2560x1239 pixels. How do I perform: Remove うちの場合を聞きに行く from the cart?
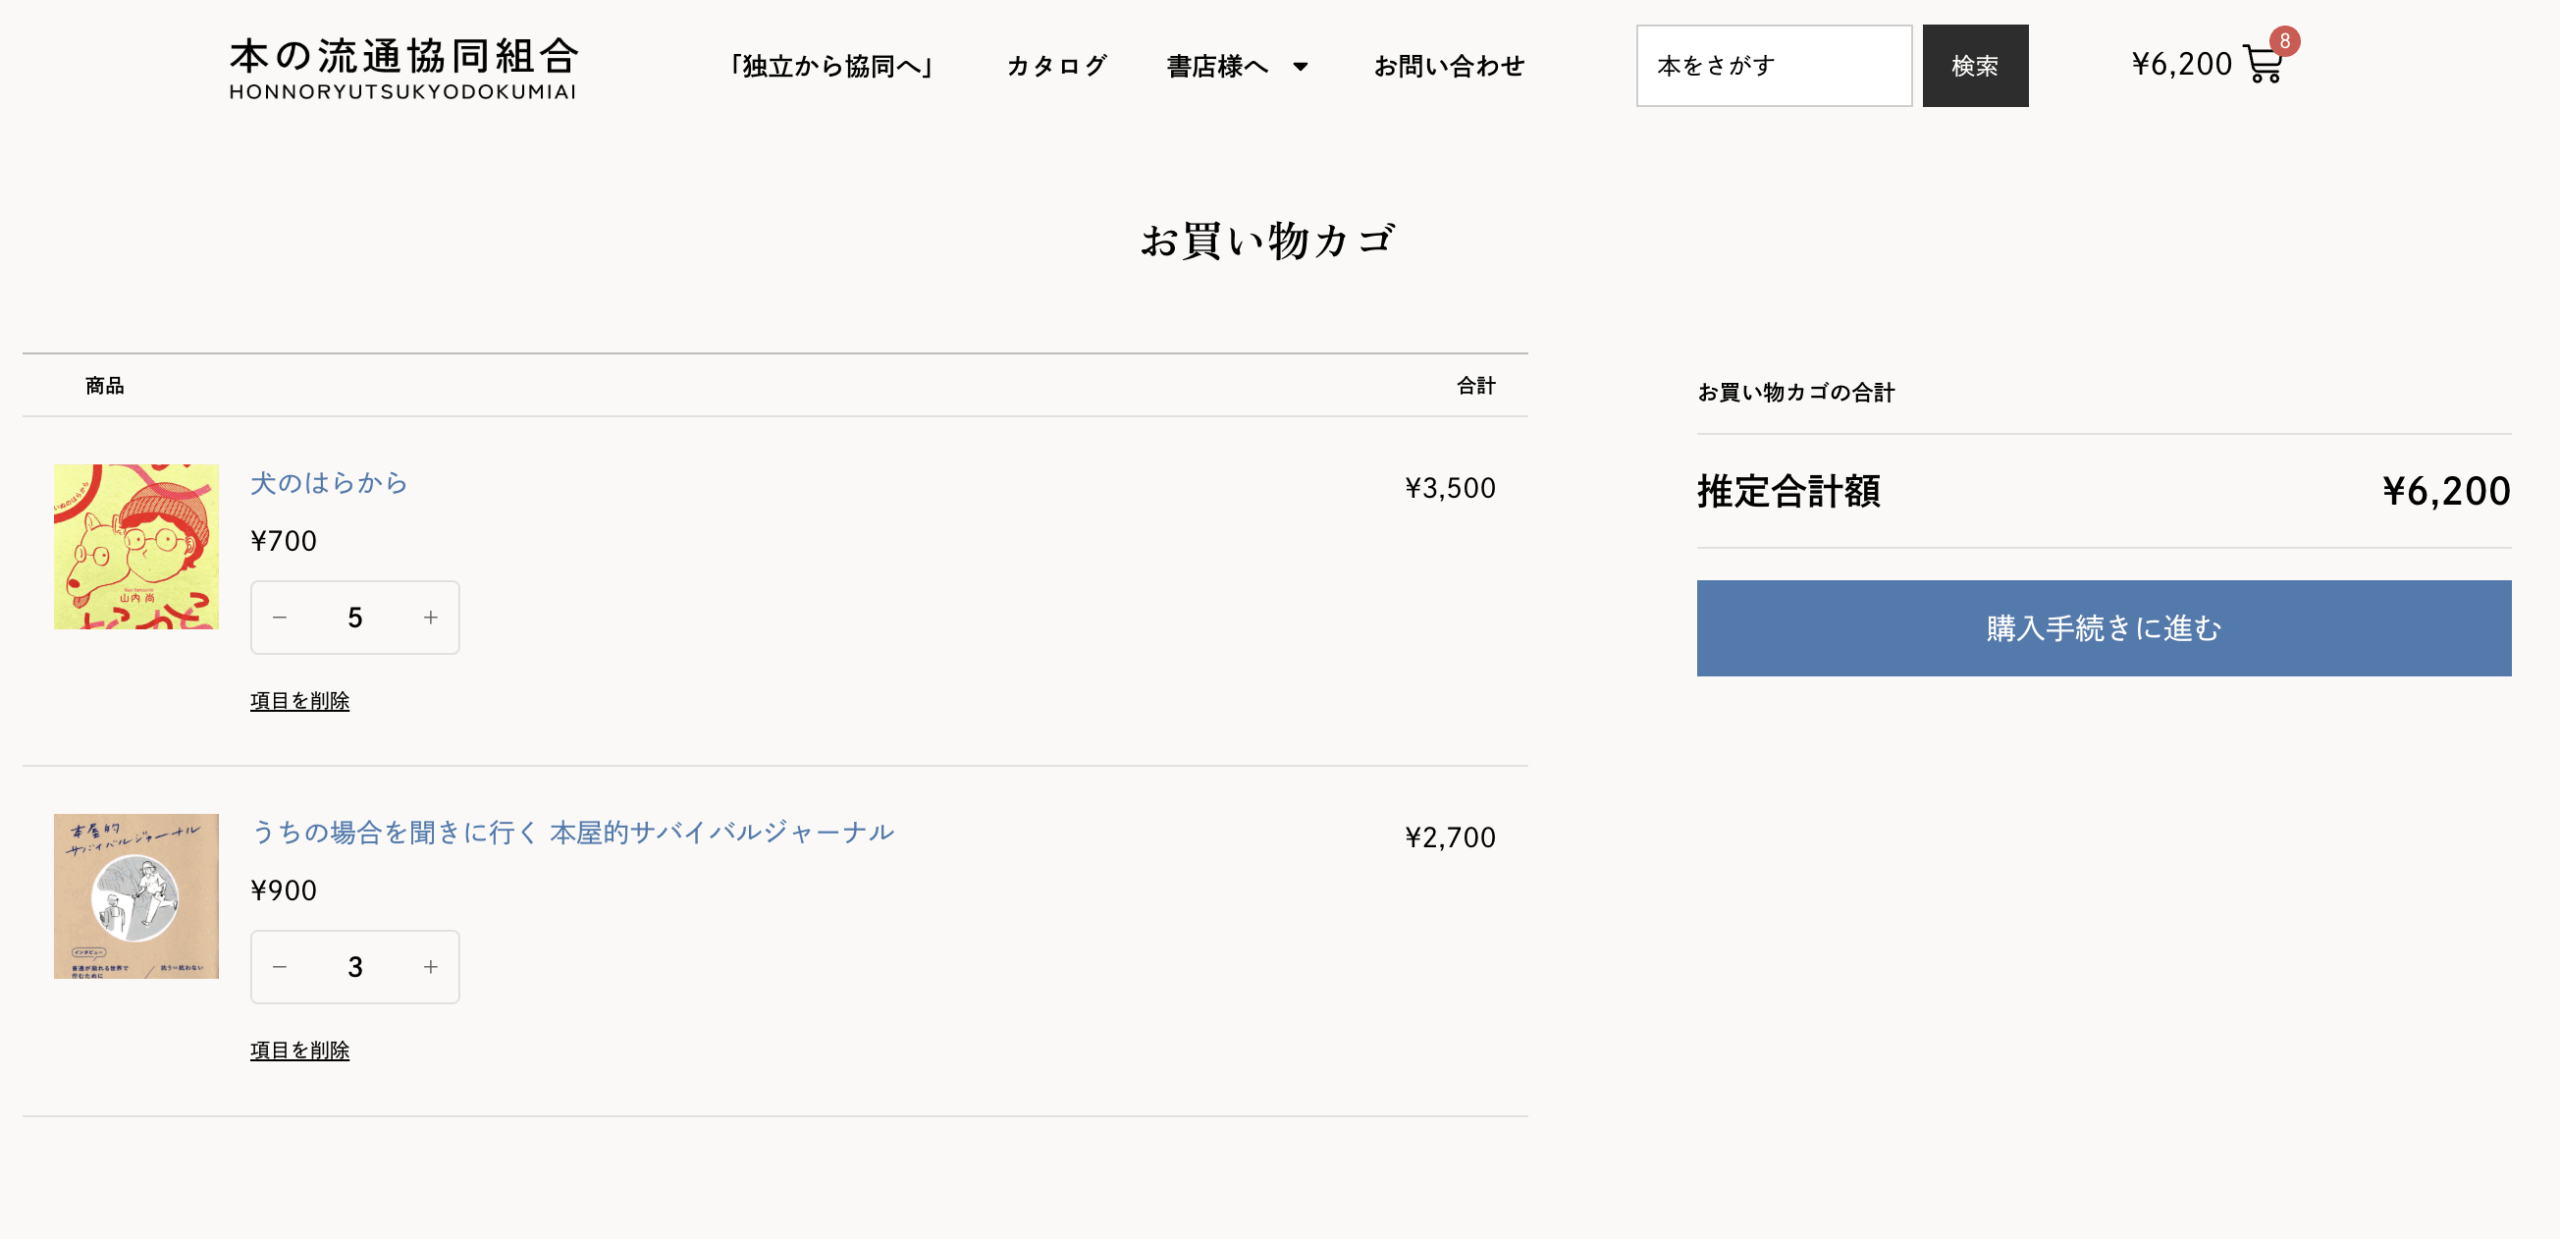299,1050
